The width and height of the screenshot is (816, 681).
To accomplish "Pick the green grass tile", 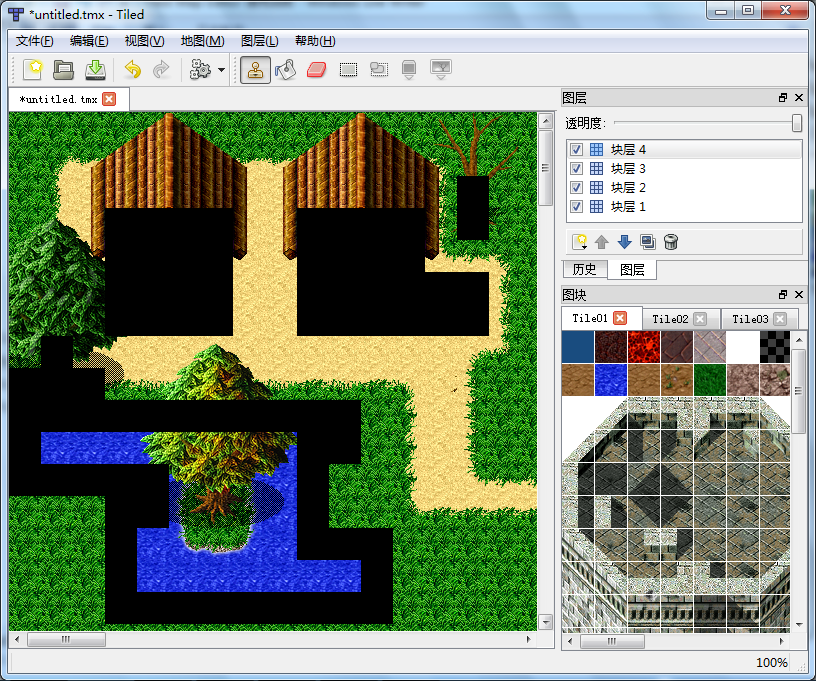I will point(709,380).
